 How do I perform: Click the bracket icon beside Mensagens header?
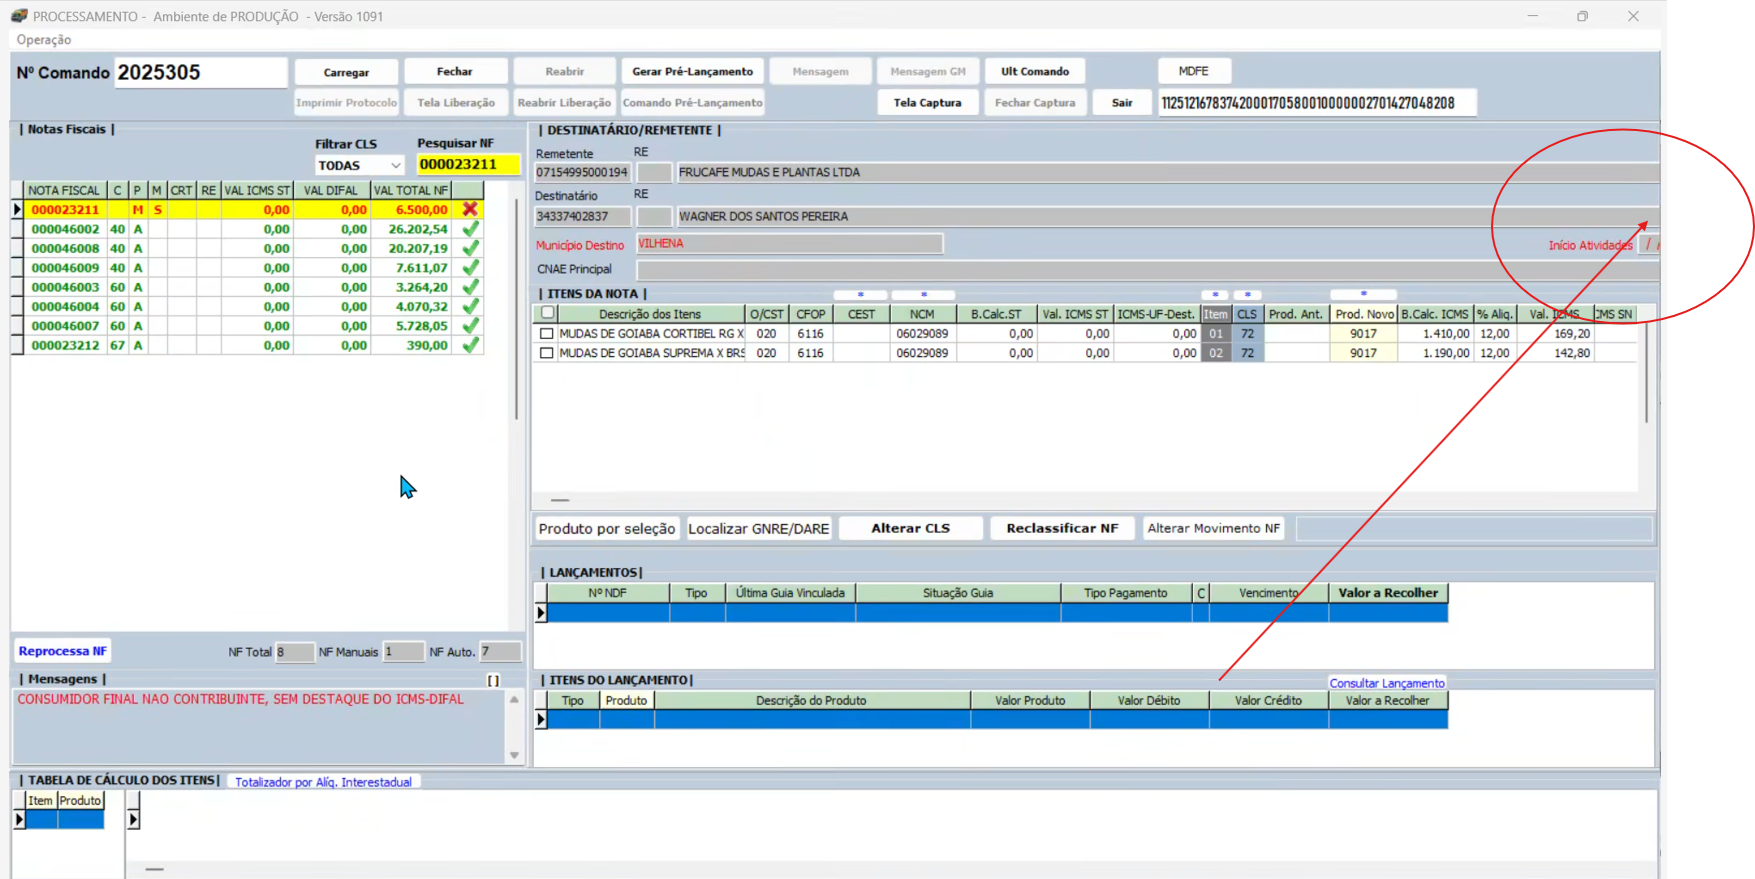click(493, 680)
